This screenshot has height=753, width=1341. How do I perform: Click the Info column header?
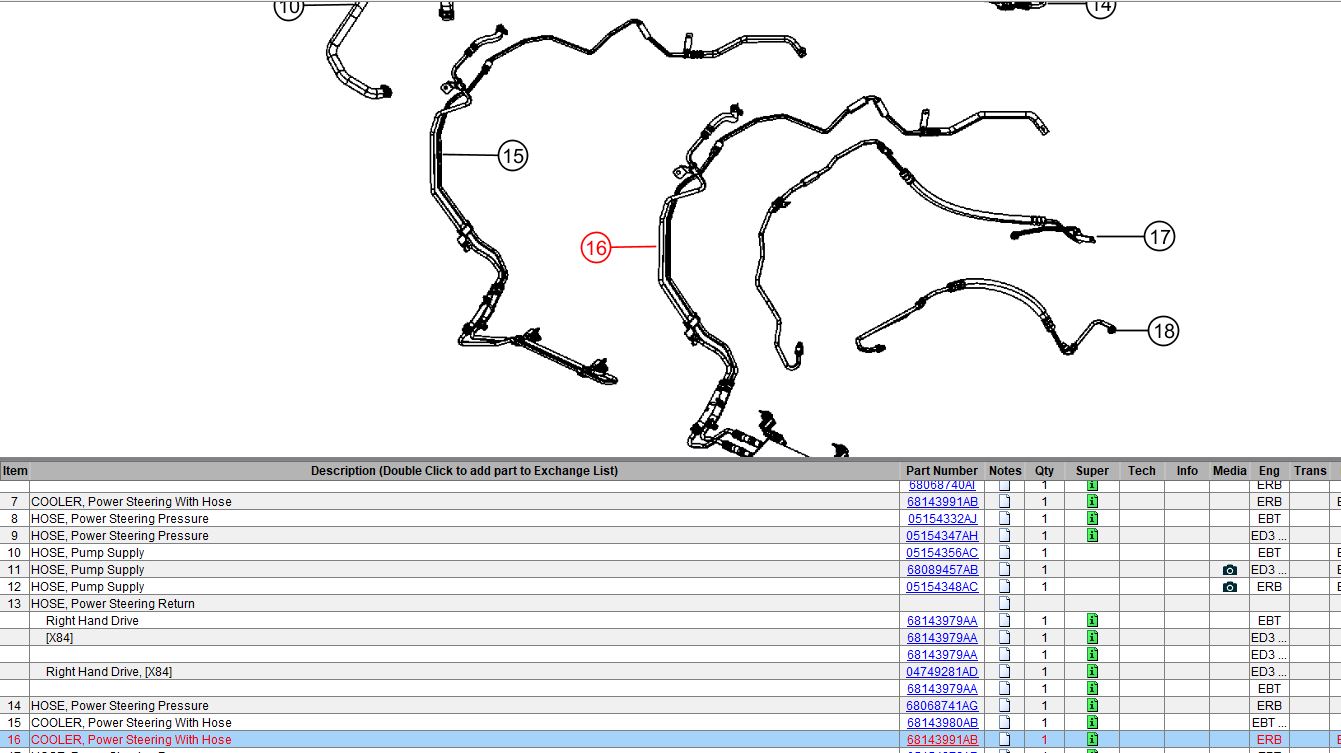click(x=1187, y=471)
